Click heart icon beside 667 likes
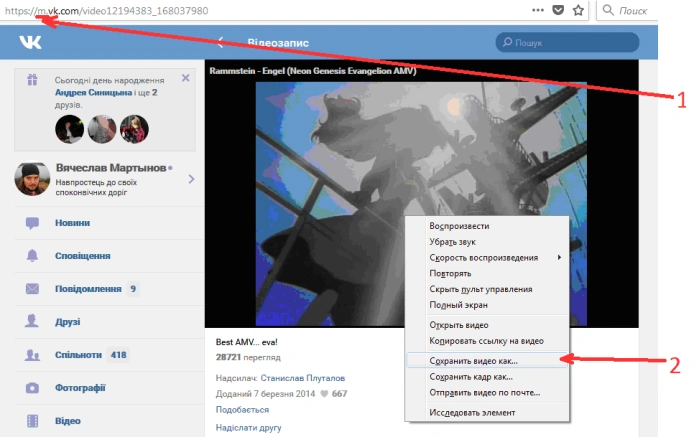 click(x=324, y=394)
